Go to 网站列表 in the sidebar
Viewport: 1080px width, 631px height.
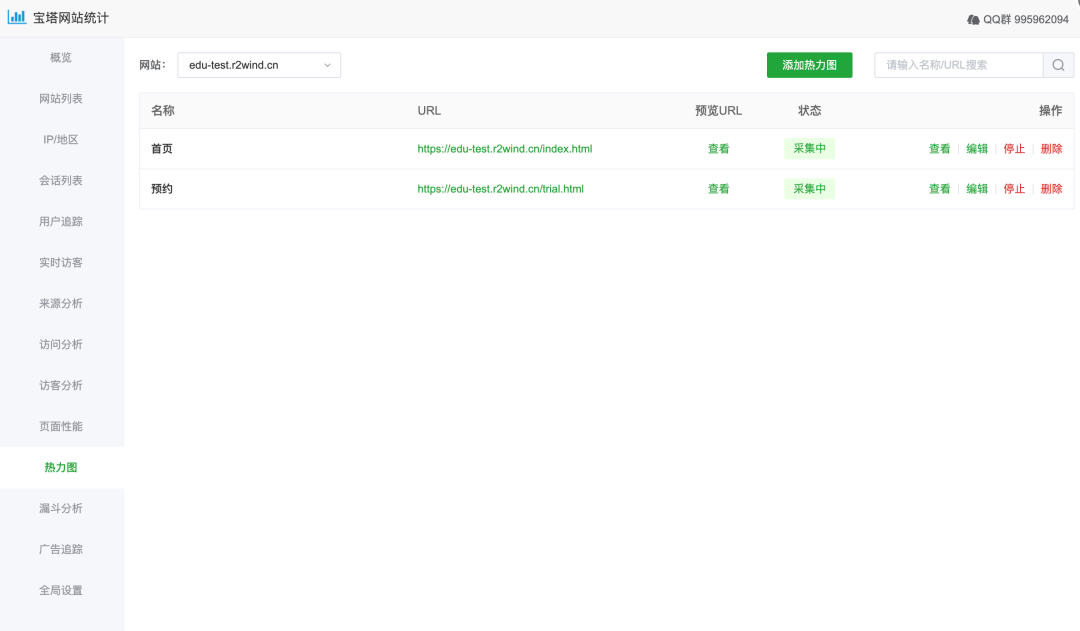tap(61, 99)
